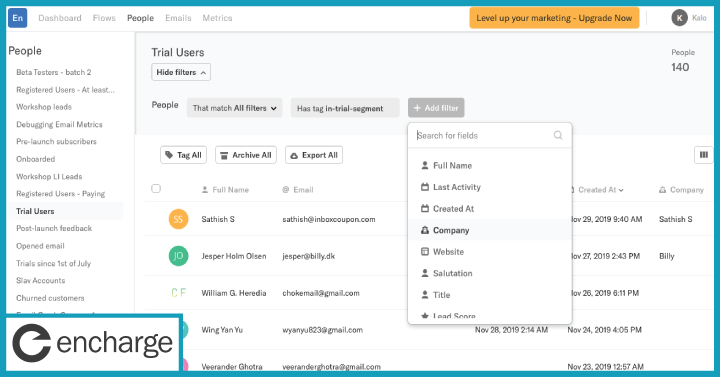Open 'Registered Users - At least...' segment
The width and height of the screenshot is (720, 377).
point(66,90)
